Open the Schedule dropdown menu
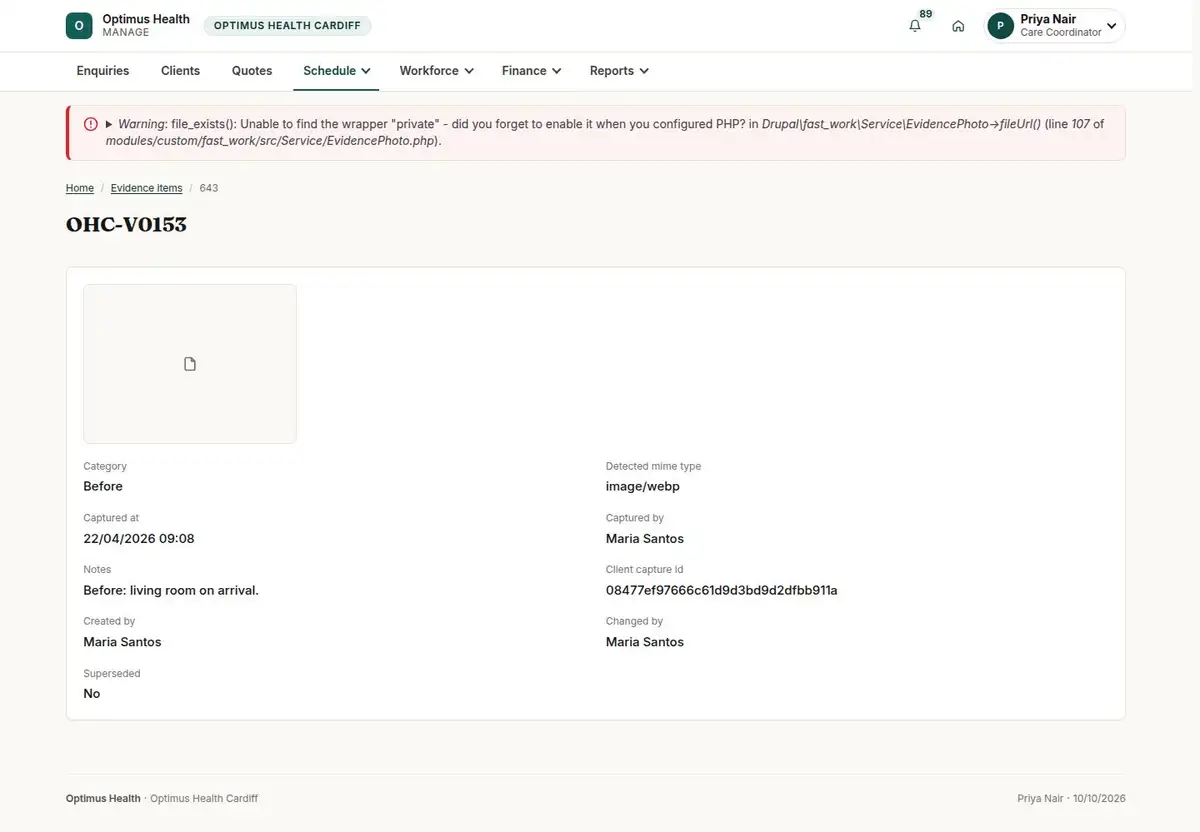 (x=336, y=71)
